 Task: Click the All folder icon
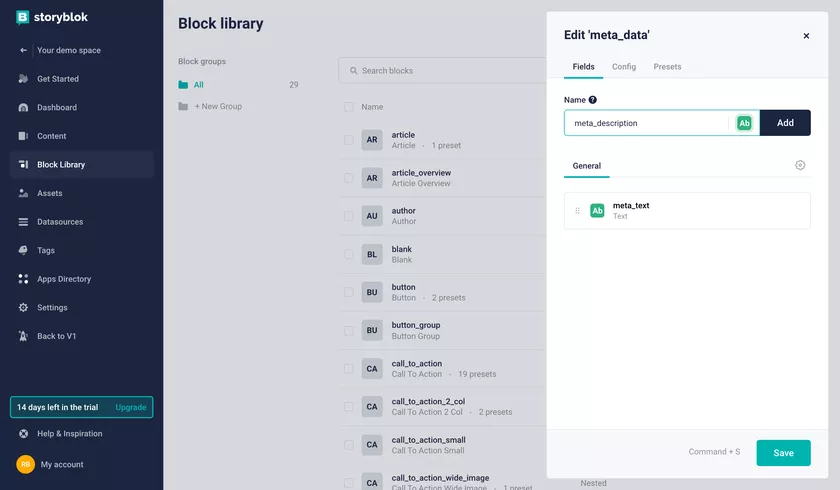(x=183, y=85)
